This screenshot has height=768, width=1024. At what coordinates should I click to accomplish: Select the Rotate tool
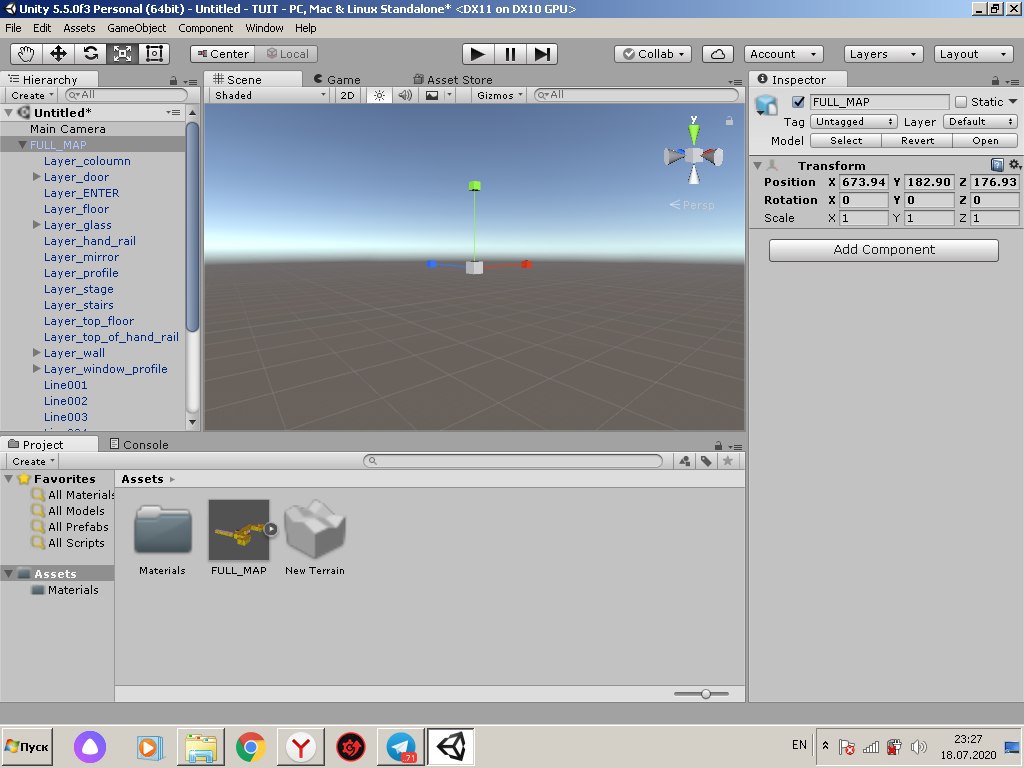90,54
